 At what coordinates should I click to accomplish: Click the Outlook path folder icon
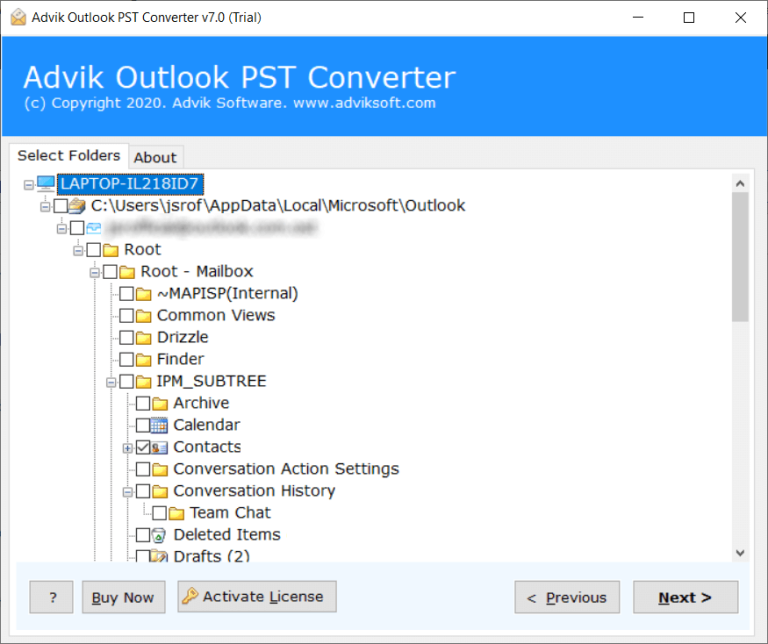[x=77, y=206]
